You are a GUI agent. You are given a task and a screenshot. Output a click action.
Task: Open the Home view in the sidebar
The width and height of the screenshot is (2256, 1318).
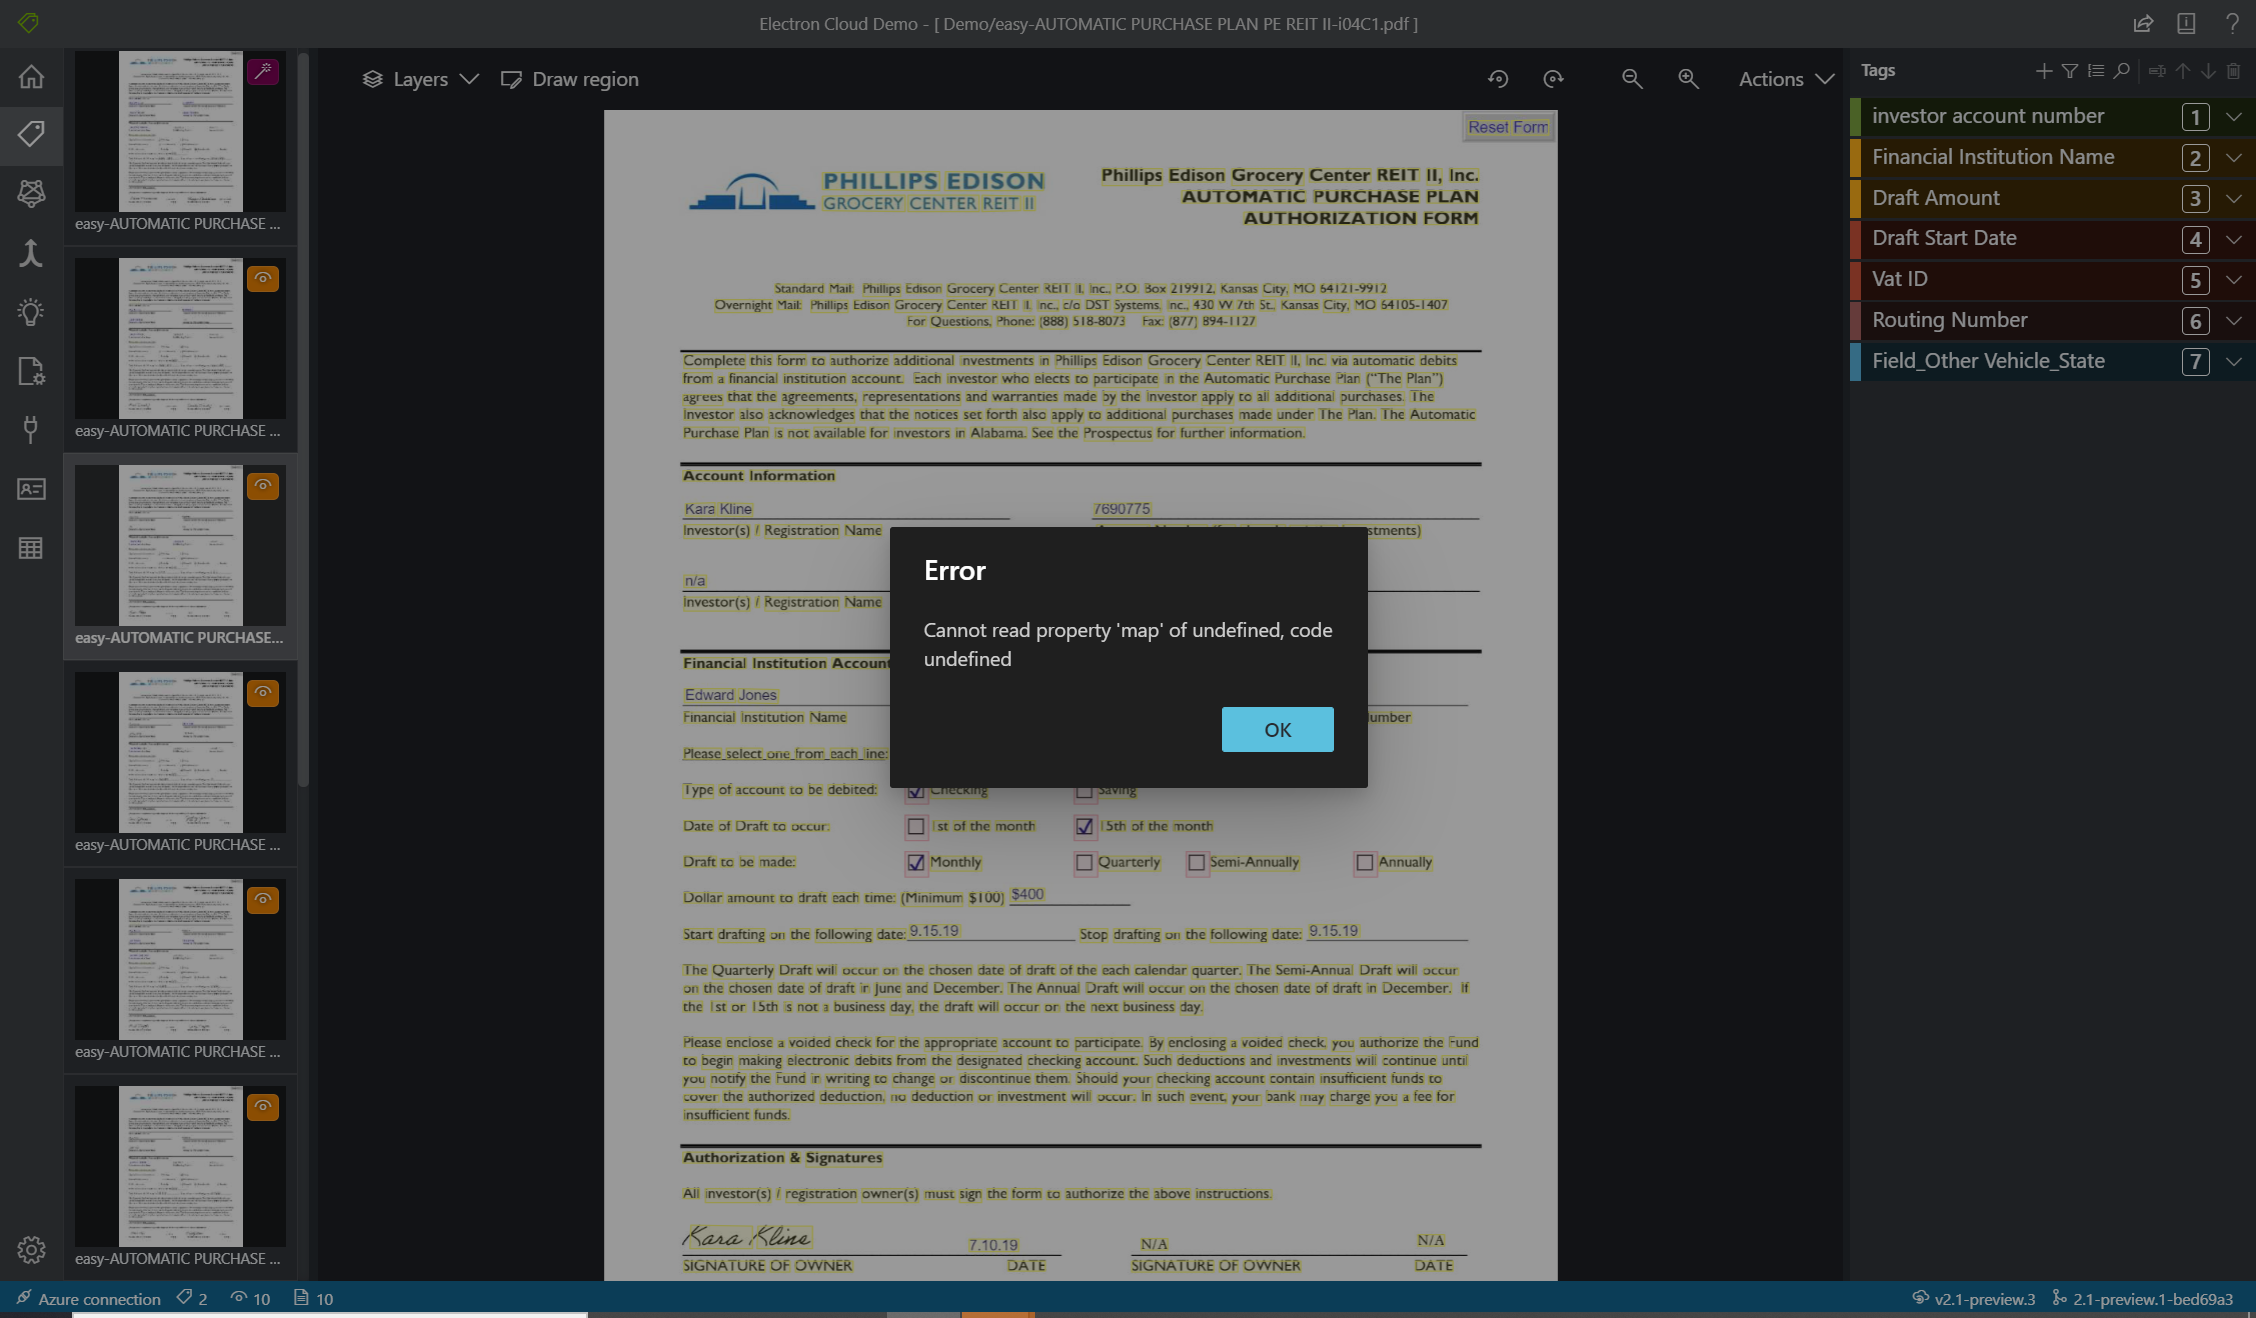click(x=31, y=76)
